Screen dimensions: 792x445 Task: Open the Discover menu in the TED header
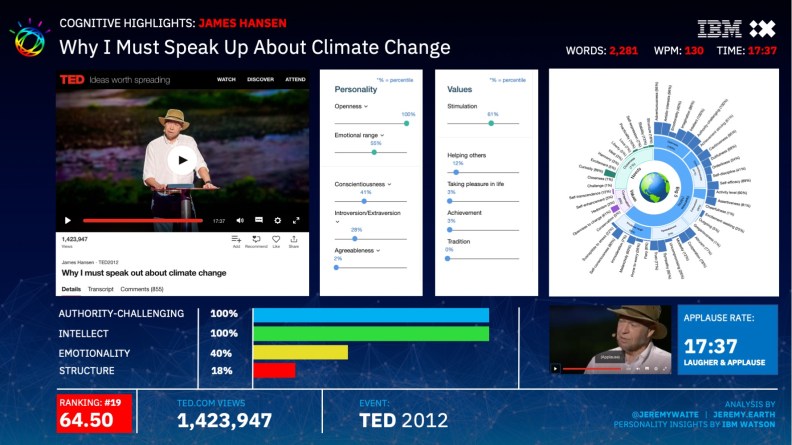point(258,79)
